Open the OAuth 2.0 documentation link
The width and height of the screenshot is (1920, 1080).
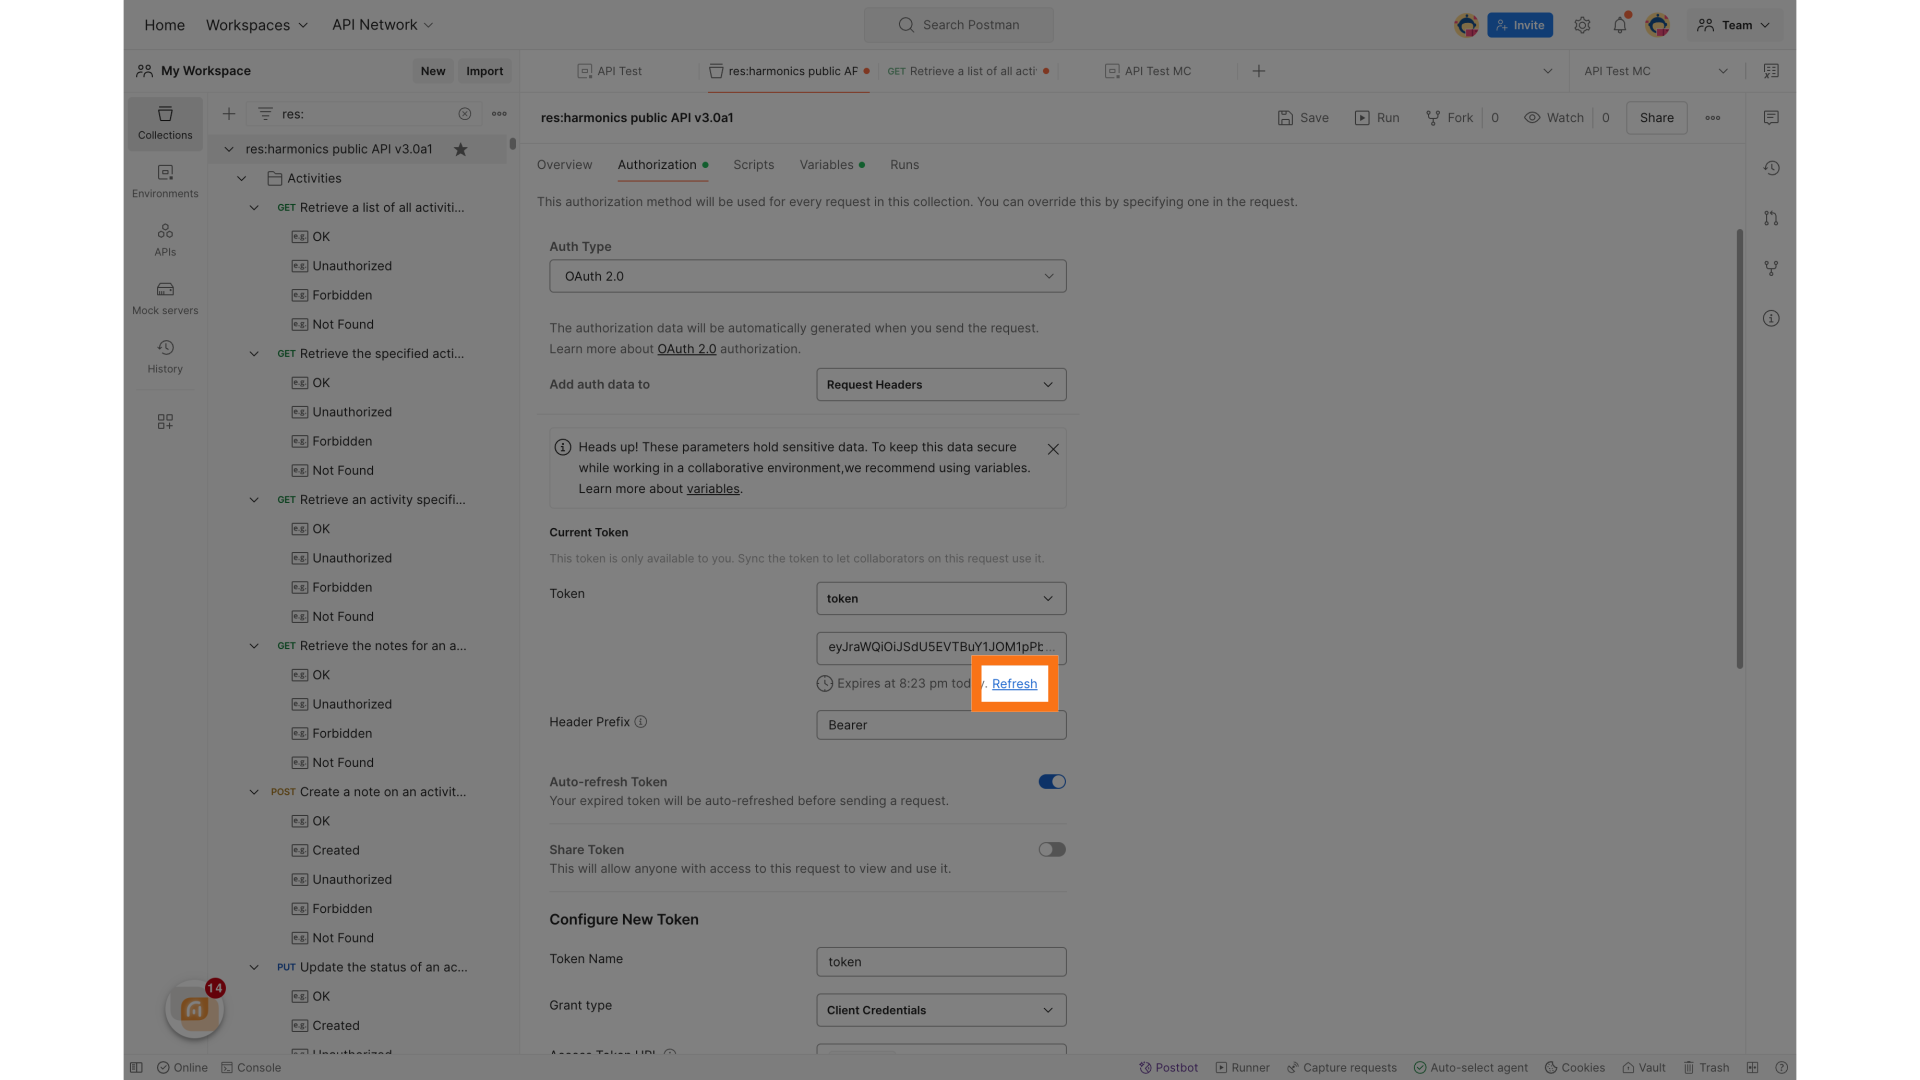click(x=686, y=349)
